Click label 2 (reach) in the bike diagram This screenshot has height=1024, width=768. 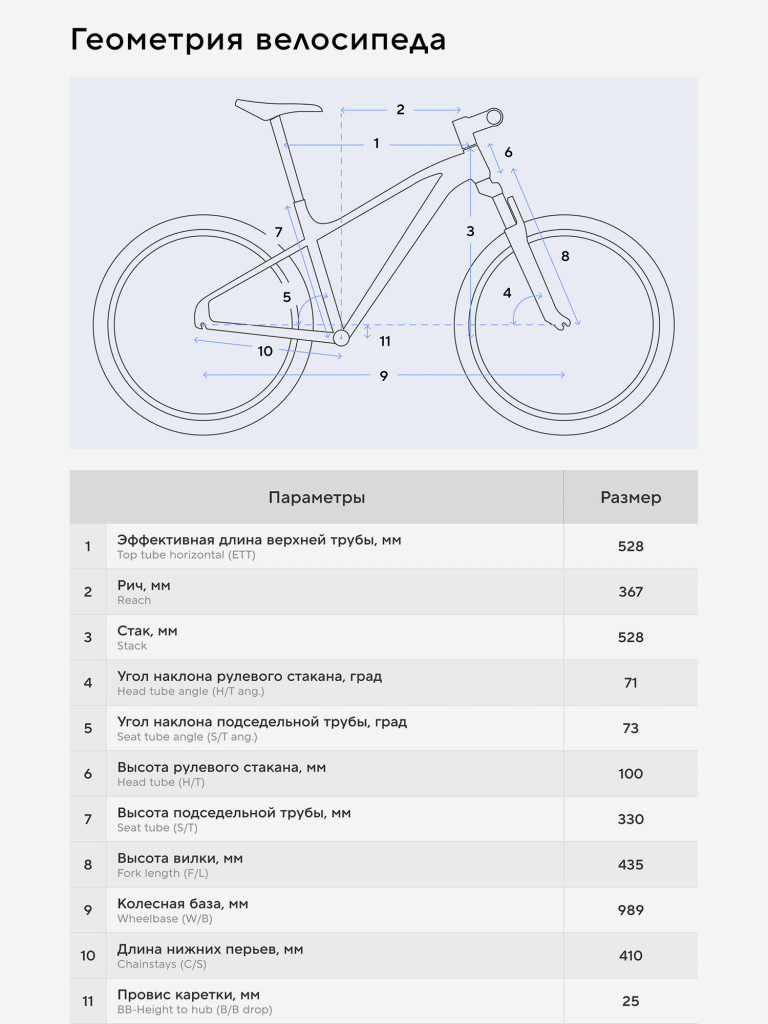400,110
